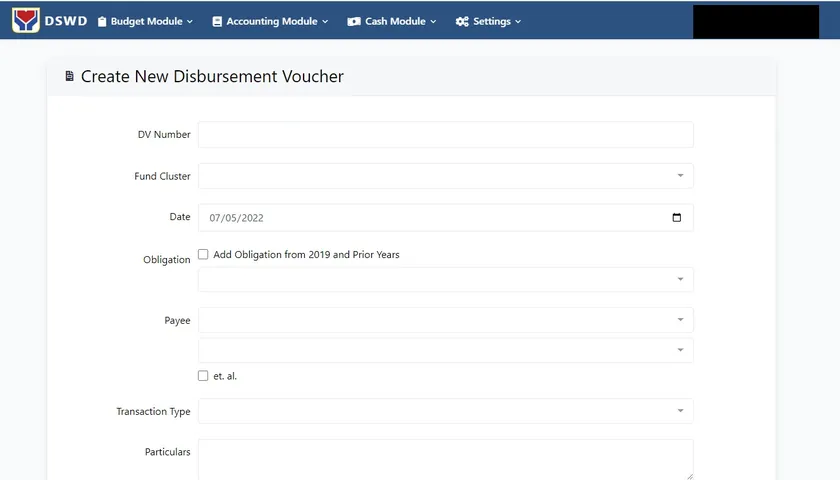Screen dimensions: 840x480
Task: Open the second Payee dropdown above et. al.
Action: point(446,350)
